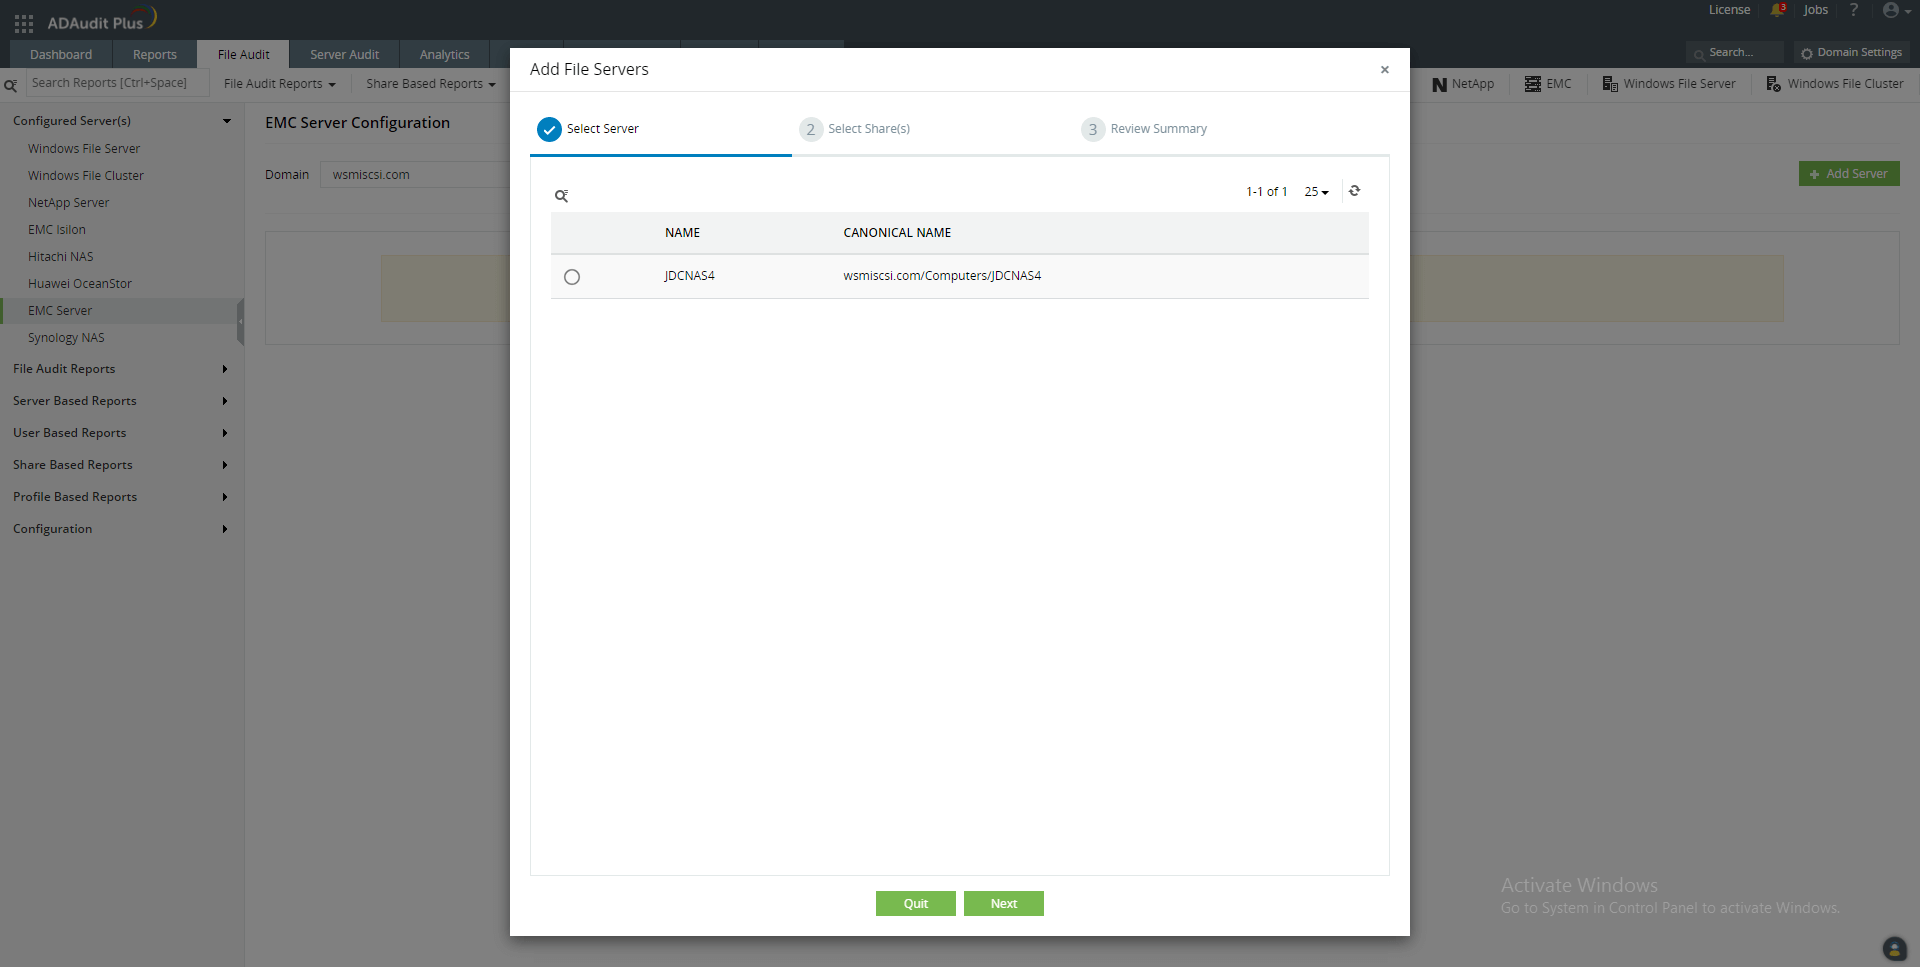1920x967 pixels.
Task: Switch to the Server Audit tab
Action: click(x=343, y=54)
